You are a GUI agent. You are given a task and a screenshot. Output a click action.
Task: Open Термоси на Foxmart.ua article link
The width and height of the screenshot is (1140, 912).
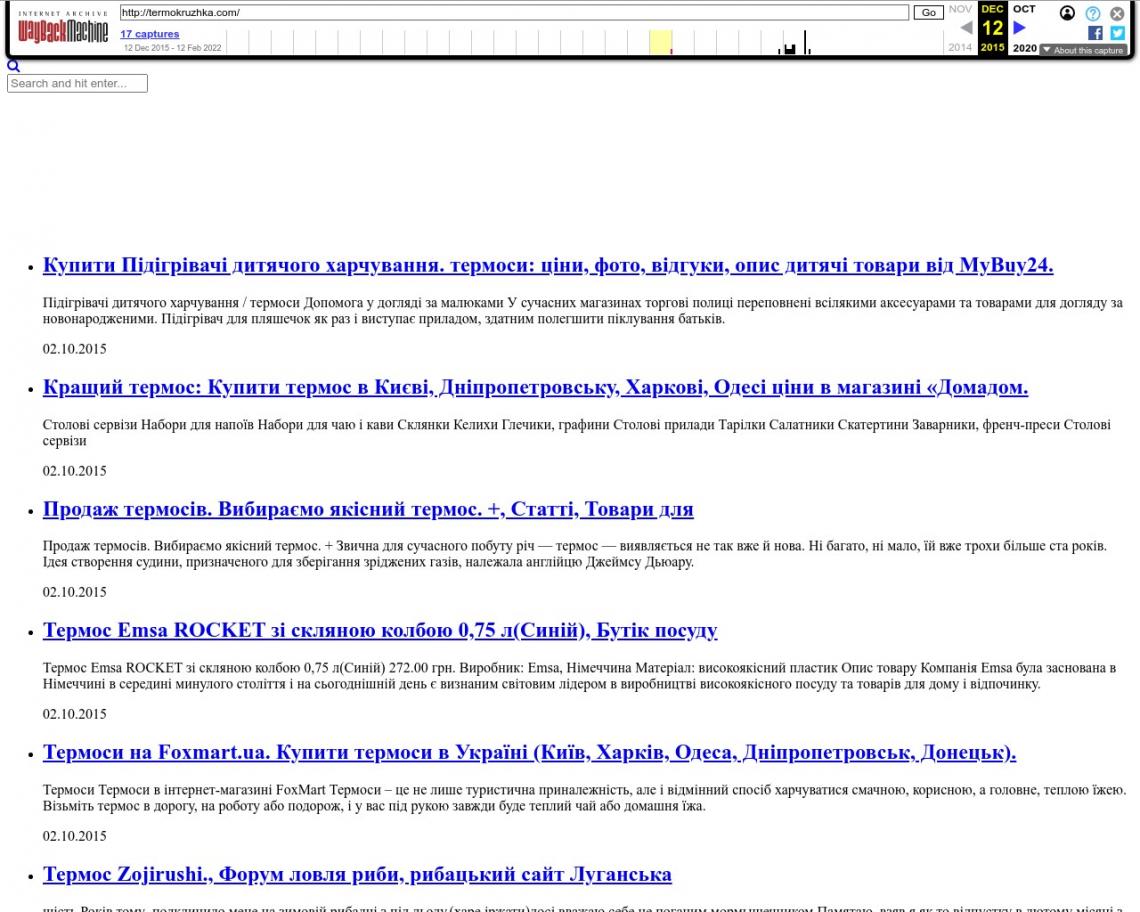tap(529, 753)
